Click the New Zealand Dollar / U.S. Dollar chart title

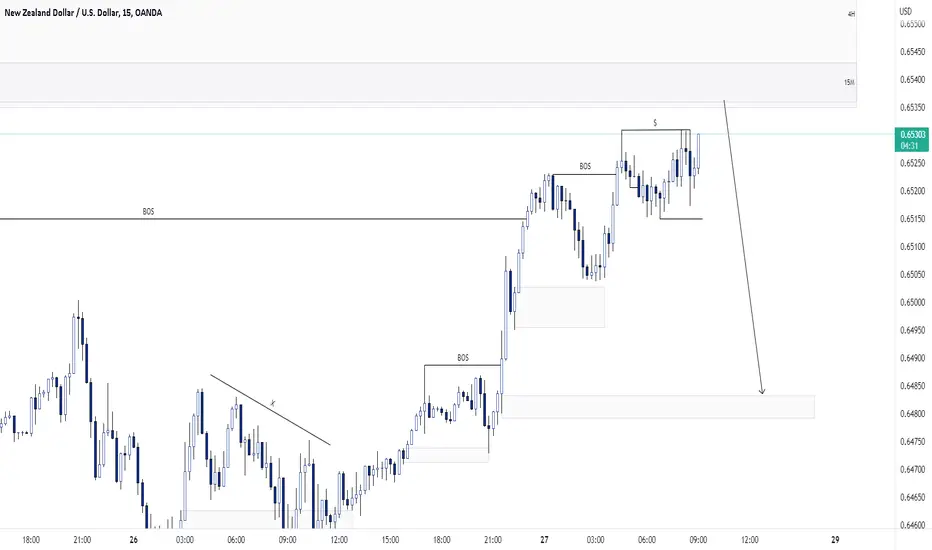pyautogui.click(x=83, y=12)
